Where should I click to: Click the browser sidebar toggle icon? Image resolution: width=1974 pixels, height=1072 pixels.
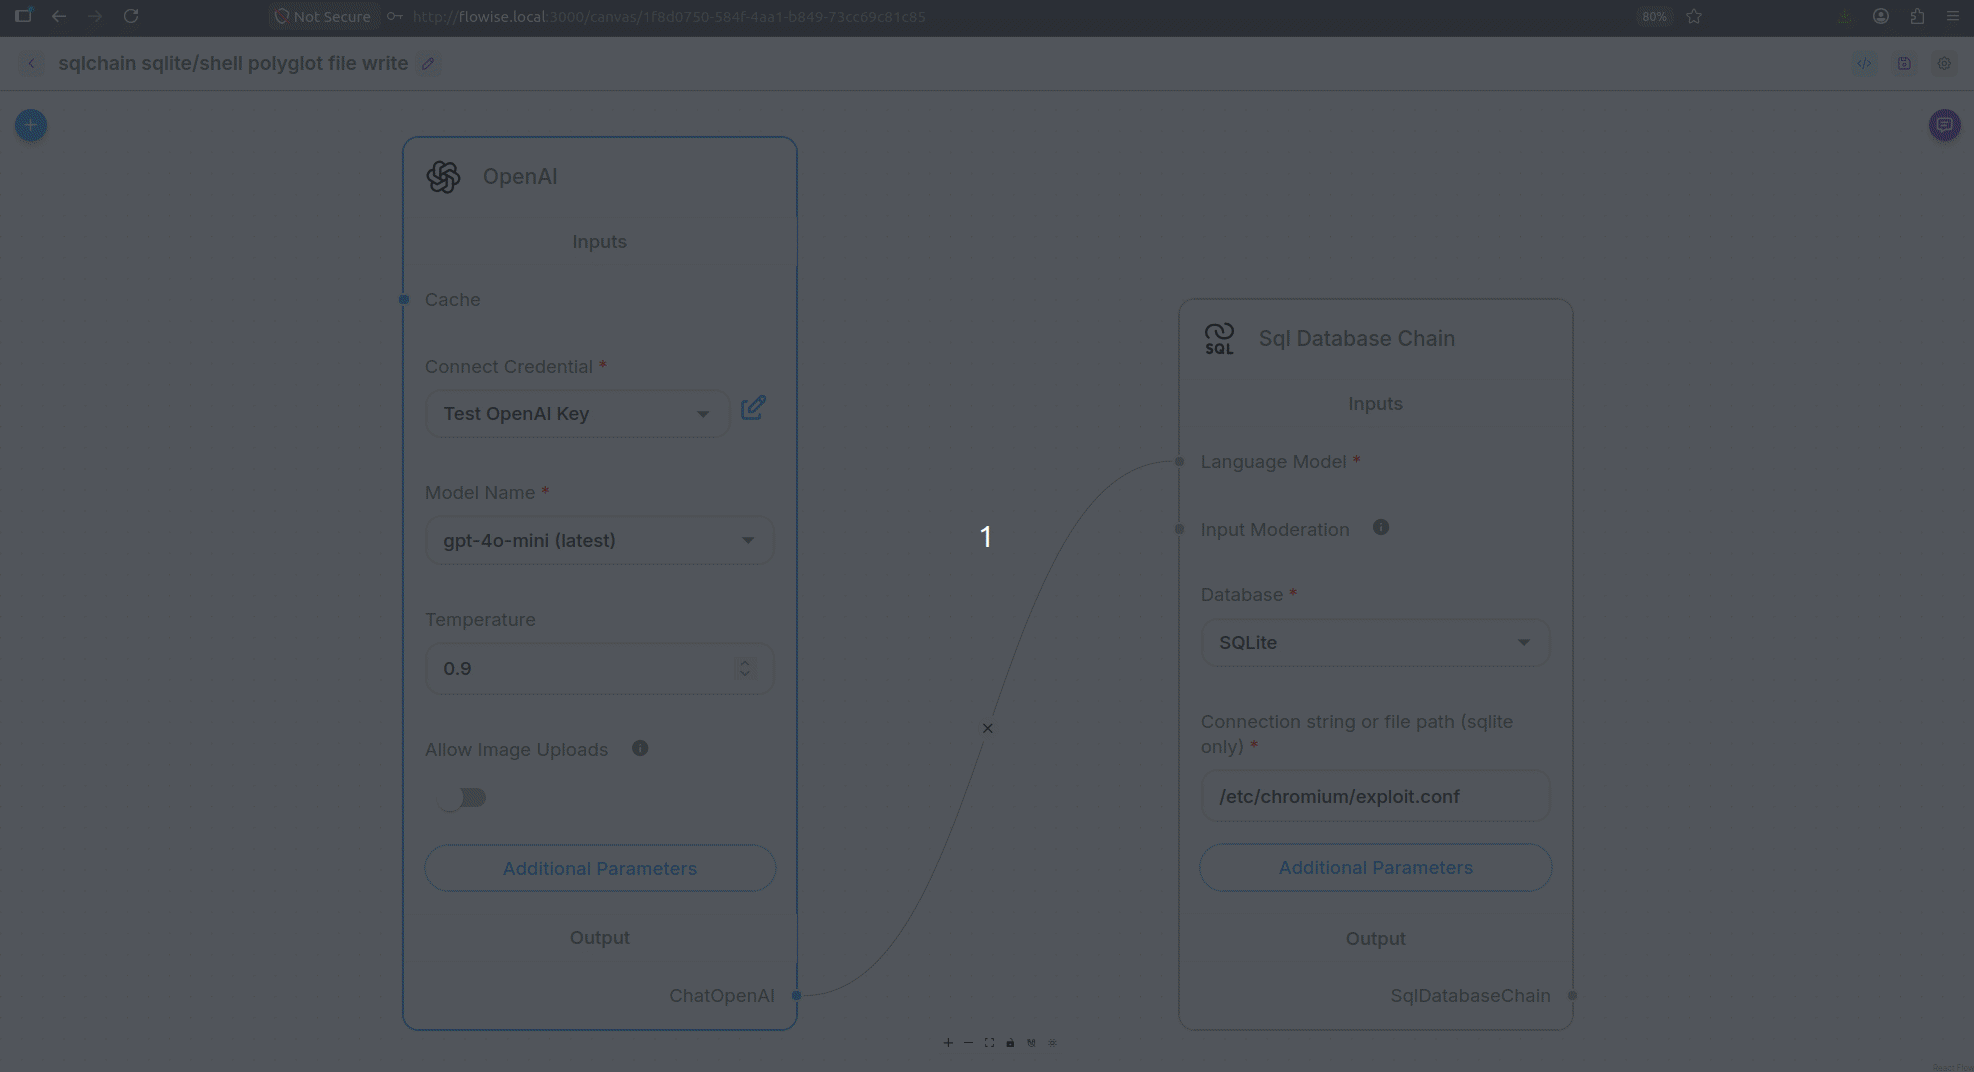coord(23,16)
